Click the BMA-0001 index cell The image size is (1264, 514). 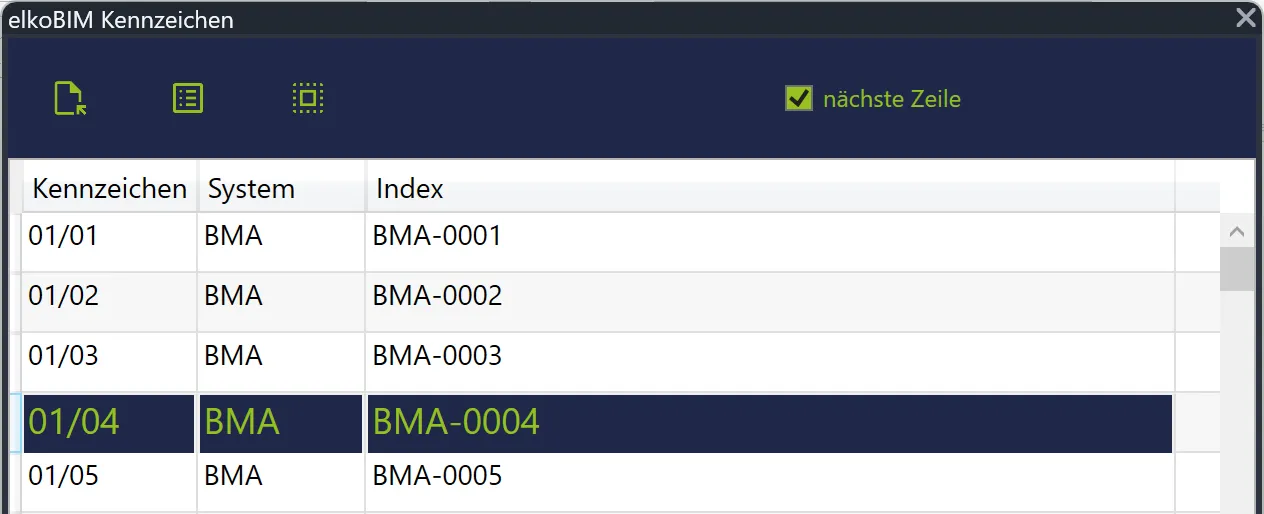click(770, 242)
